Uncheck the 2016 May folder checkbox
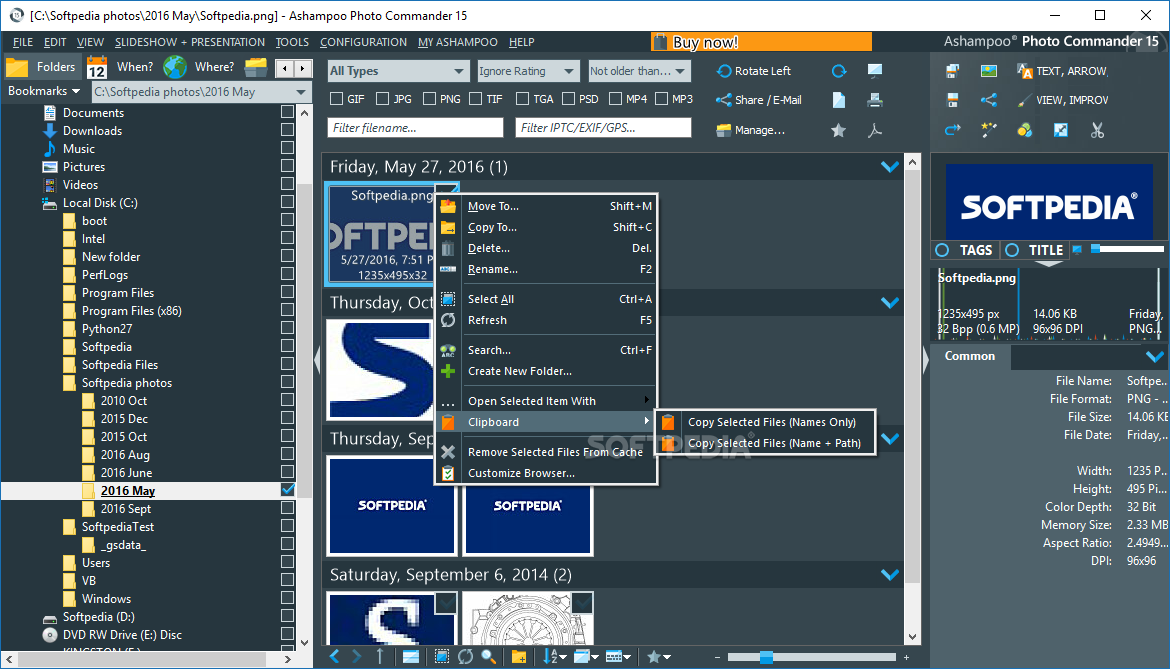Screen dimensions: 1170x669 pos(287,489)
